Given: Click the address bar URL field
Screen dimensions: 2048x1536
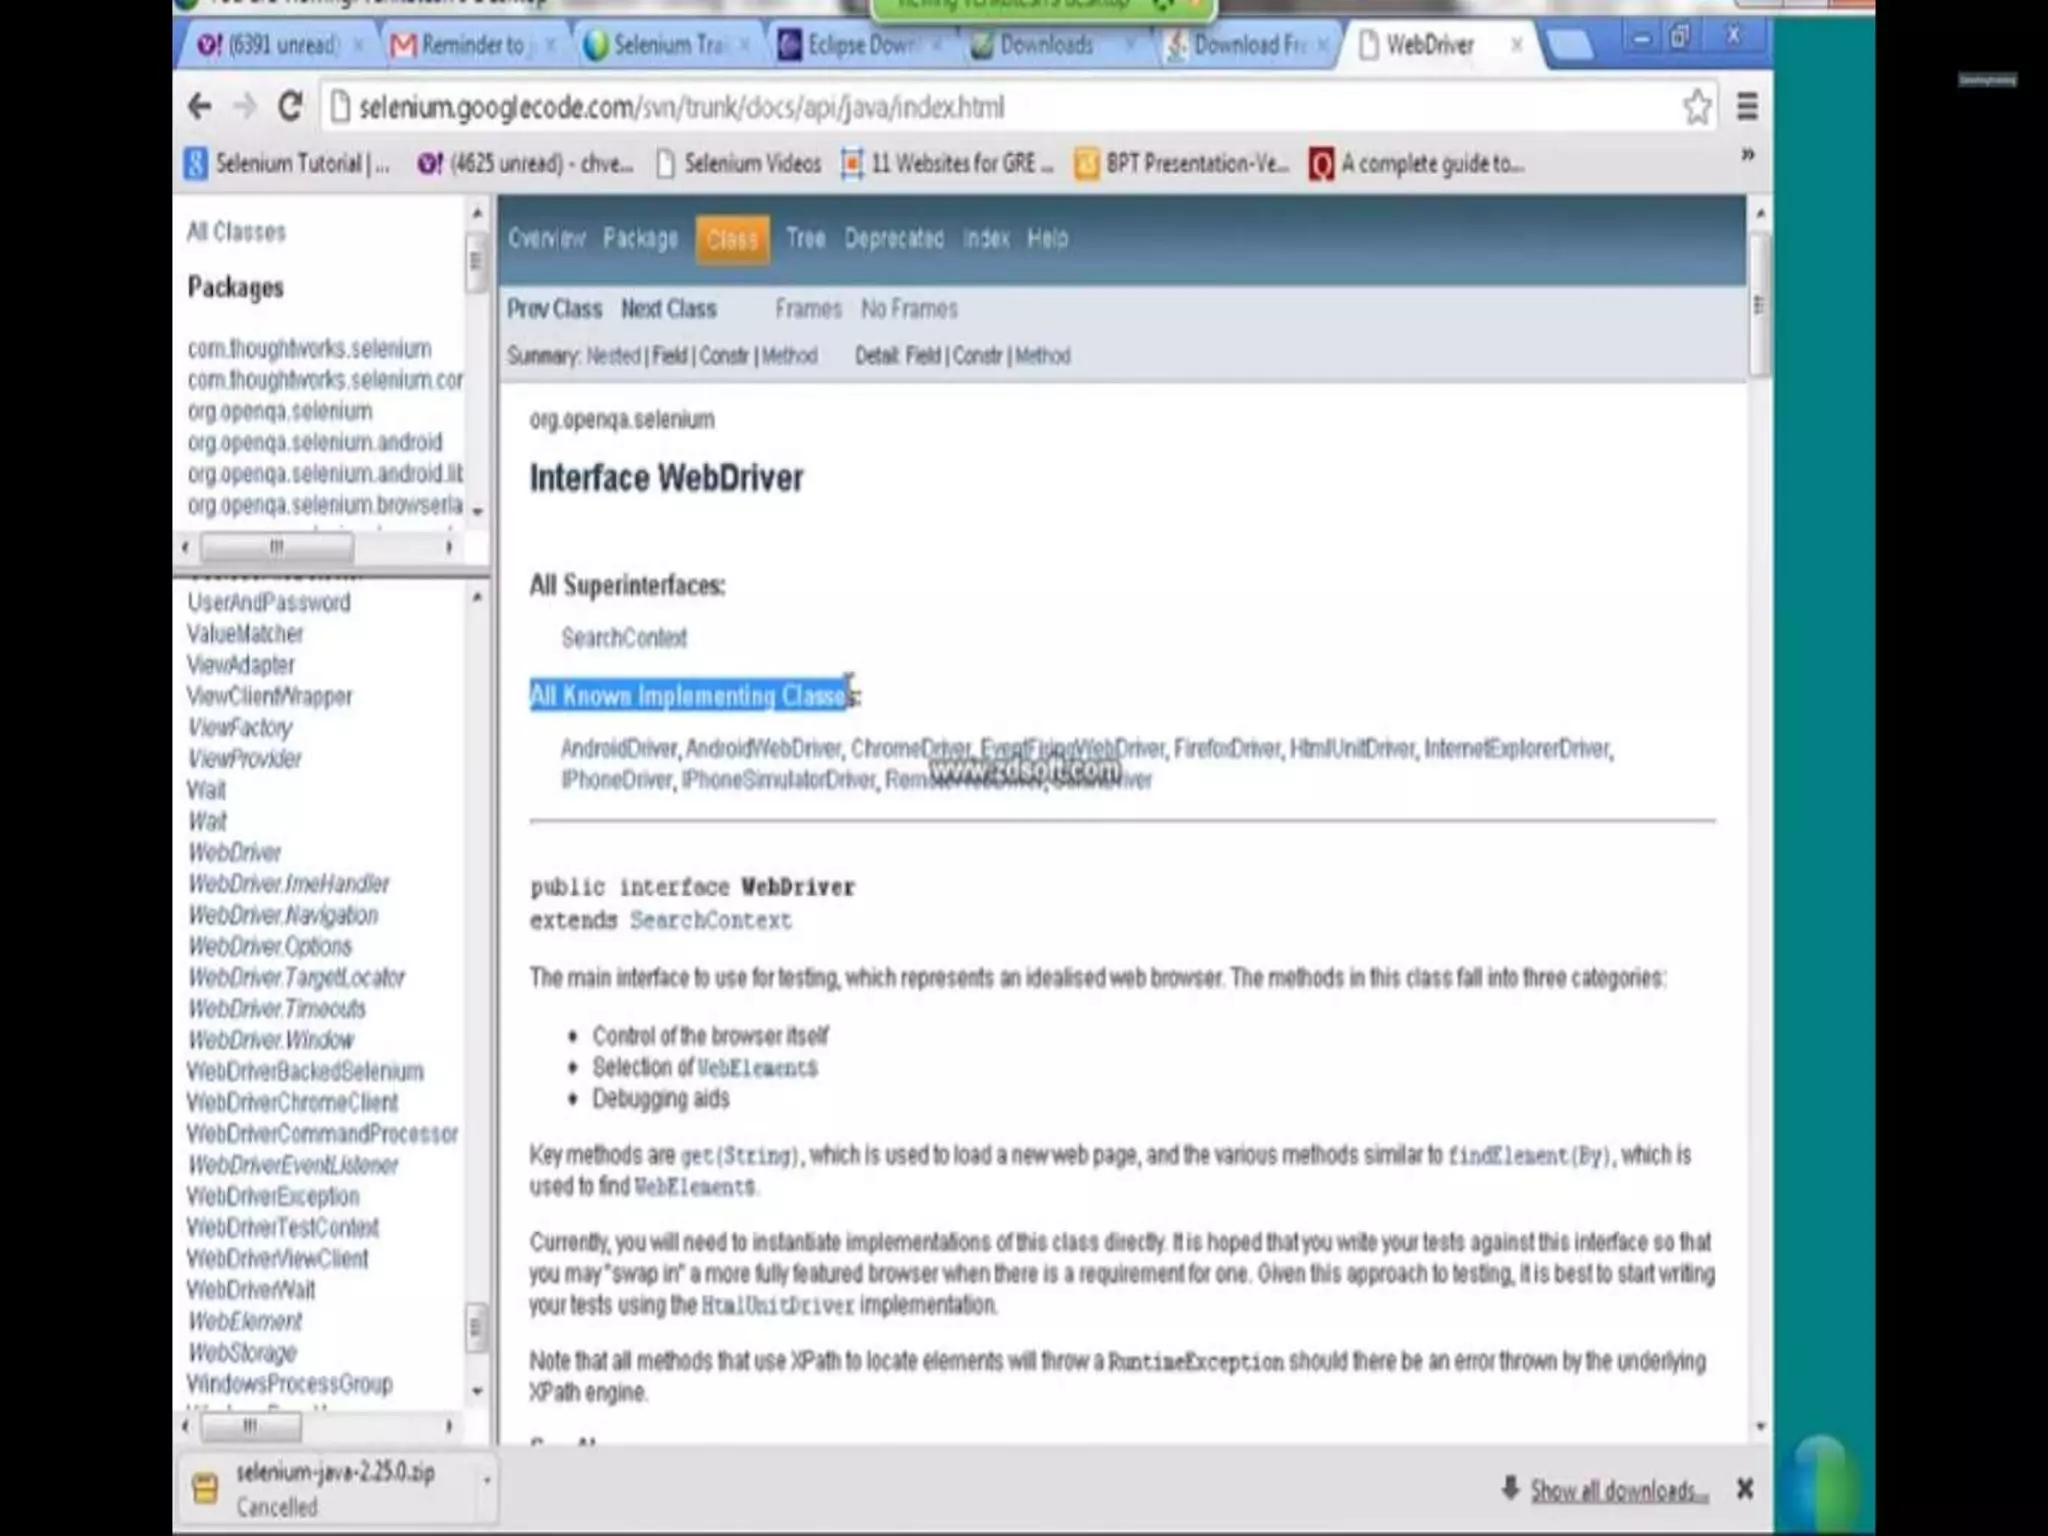Looking at the screenshot, I should 680,107.
